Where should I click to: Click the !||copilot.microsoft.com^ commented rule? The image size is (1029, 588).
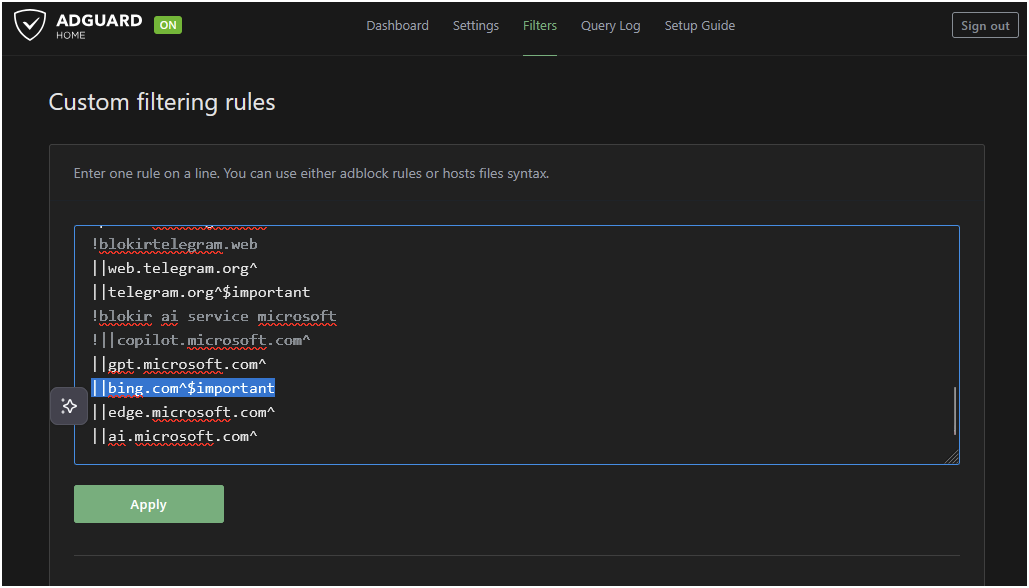click(x=201, y=340)
